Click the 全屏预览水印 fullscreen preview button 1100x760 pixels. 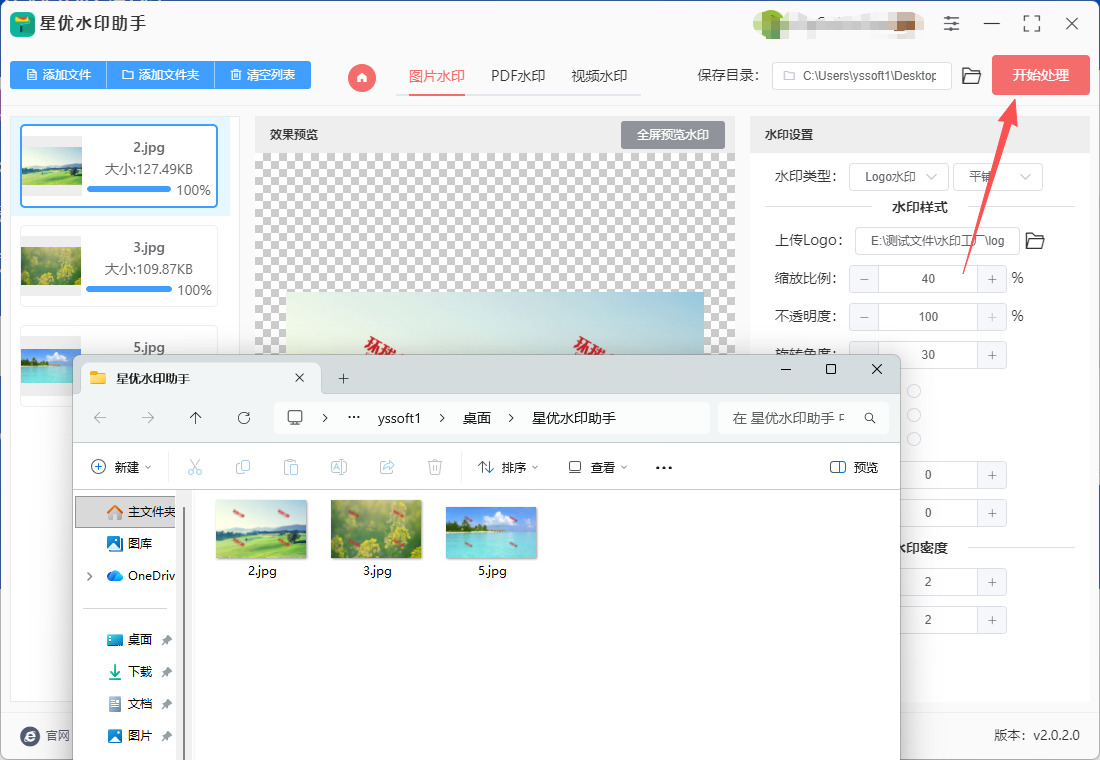pyautogui.click(x=672, y=135)
